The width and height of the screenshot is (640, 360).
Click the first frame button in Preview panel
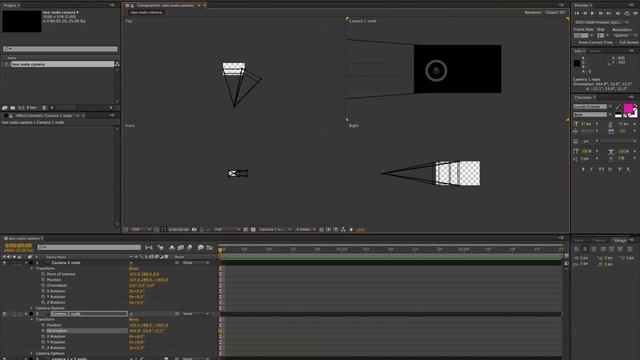point(577,13)
